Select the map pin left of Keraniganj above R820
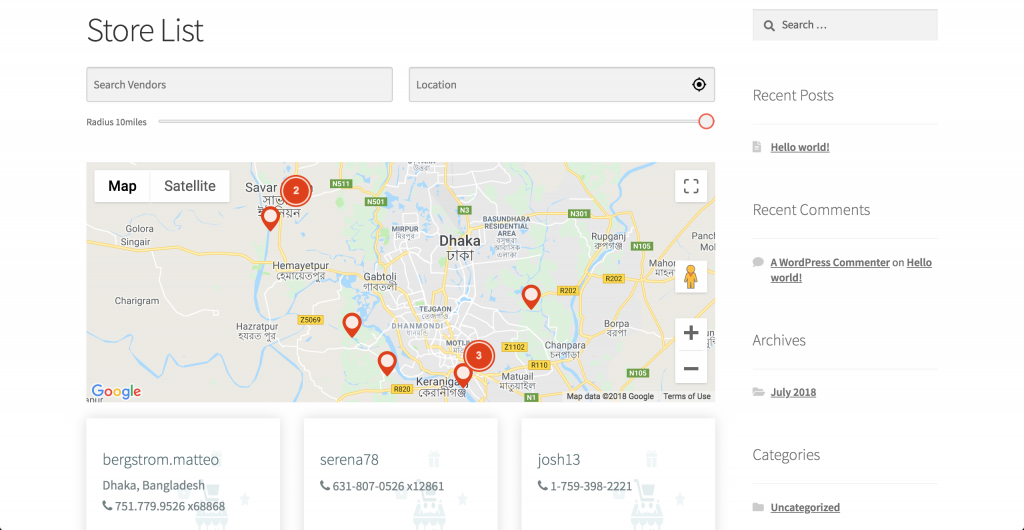The image size is (1024, 530). tap(387, 364)
